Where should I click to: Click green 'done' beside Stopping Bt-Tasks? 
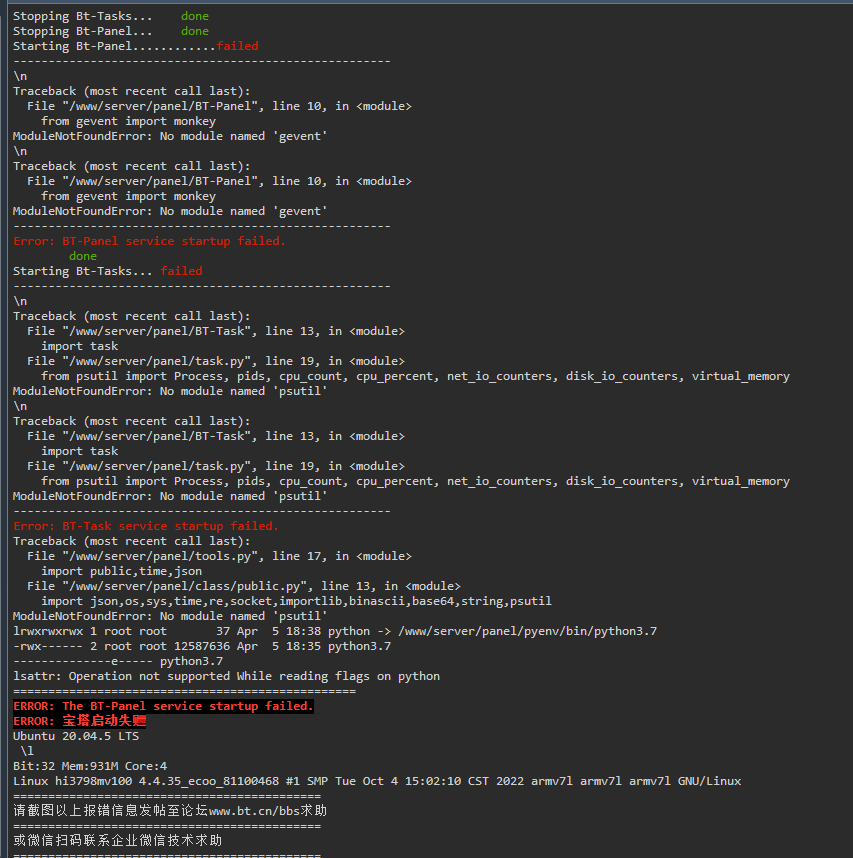195,16
